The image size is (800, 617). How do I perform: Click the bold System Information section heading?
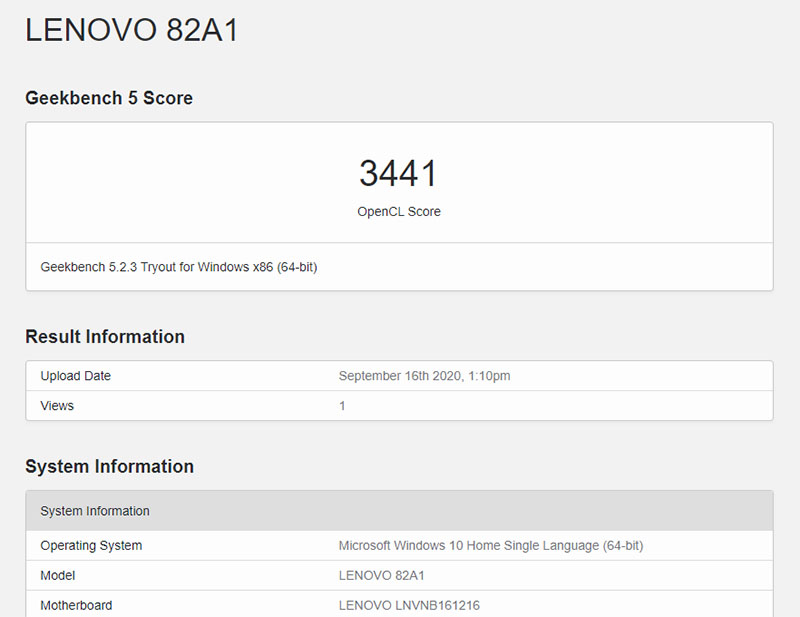coord(110,466)
